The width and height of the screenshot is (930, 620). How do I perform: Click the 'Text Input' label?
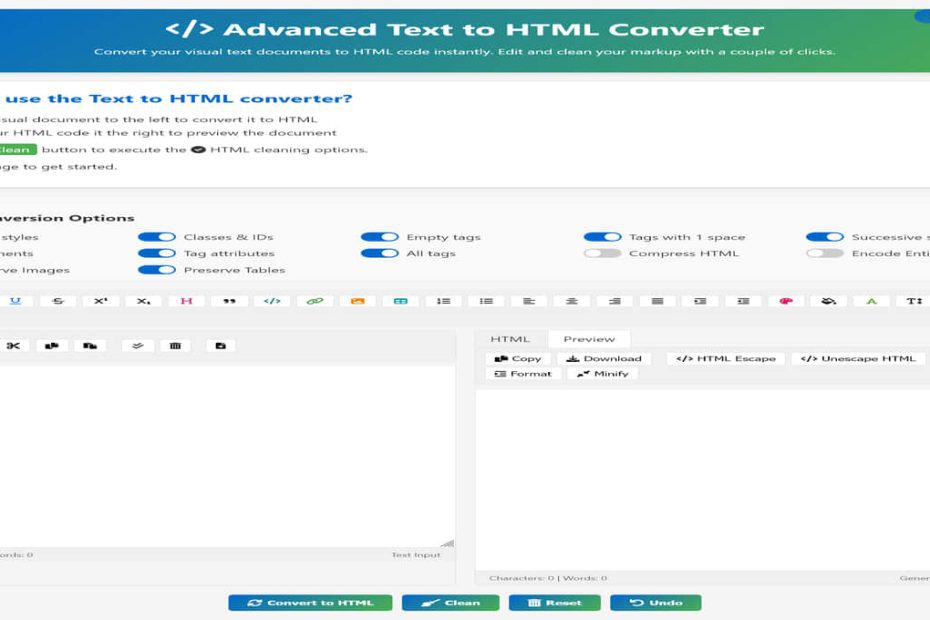(x=416, y=555)
